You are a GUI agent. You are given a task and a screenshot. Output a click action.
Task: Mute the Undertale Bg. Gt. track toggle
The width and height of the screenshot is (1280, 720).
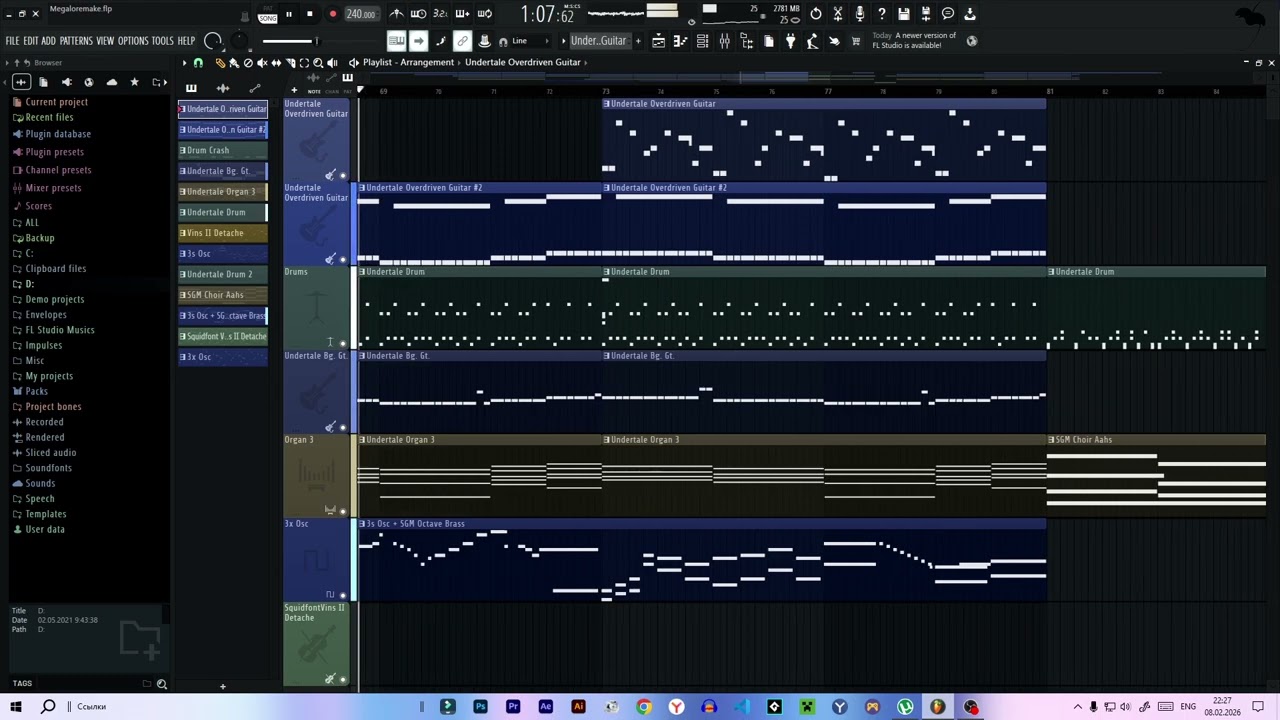[x=343, y=427]
